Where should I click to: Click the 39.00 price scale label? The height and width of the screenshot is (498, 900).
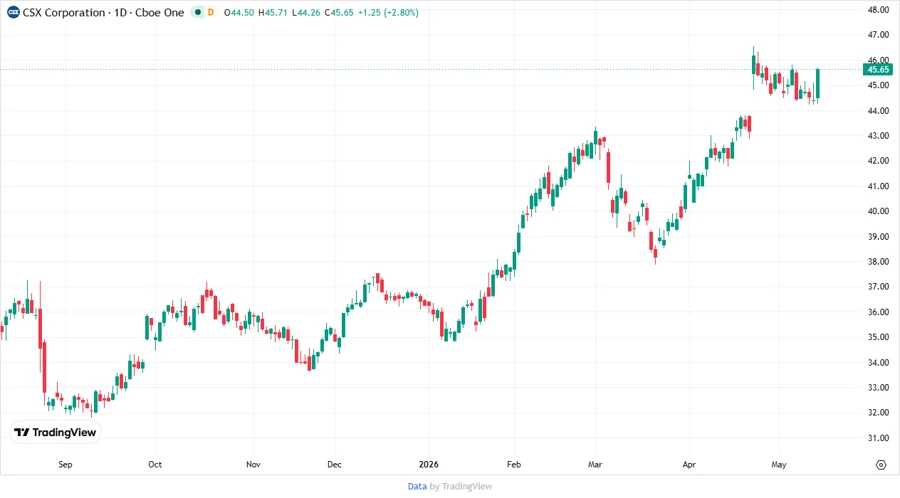tap(878, 236)
